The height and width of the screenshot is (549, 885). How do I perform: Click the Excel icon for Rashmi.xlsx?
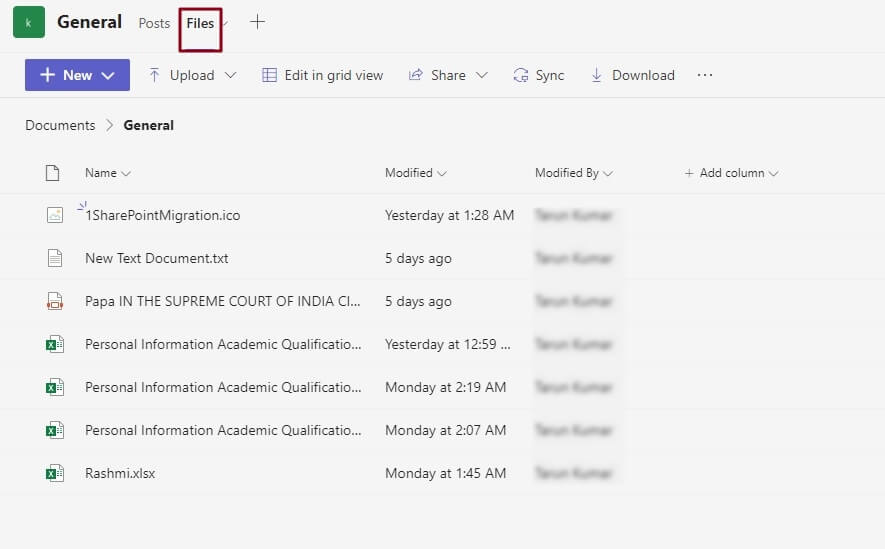[55, 473]
